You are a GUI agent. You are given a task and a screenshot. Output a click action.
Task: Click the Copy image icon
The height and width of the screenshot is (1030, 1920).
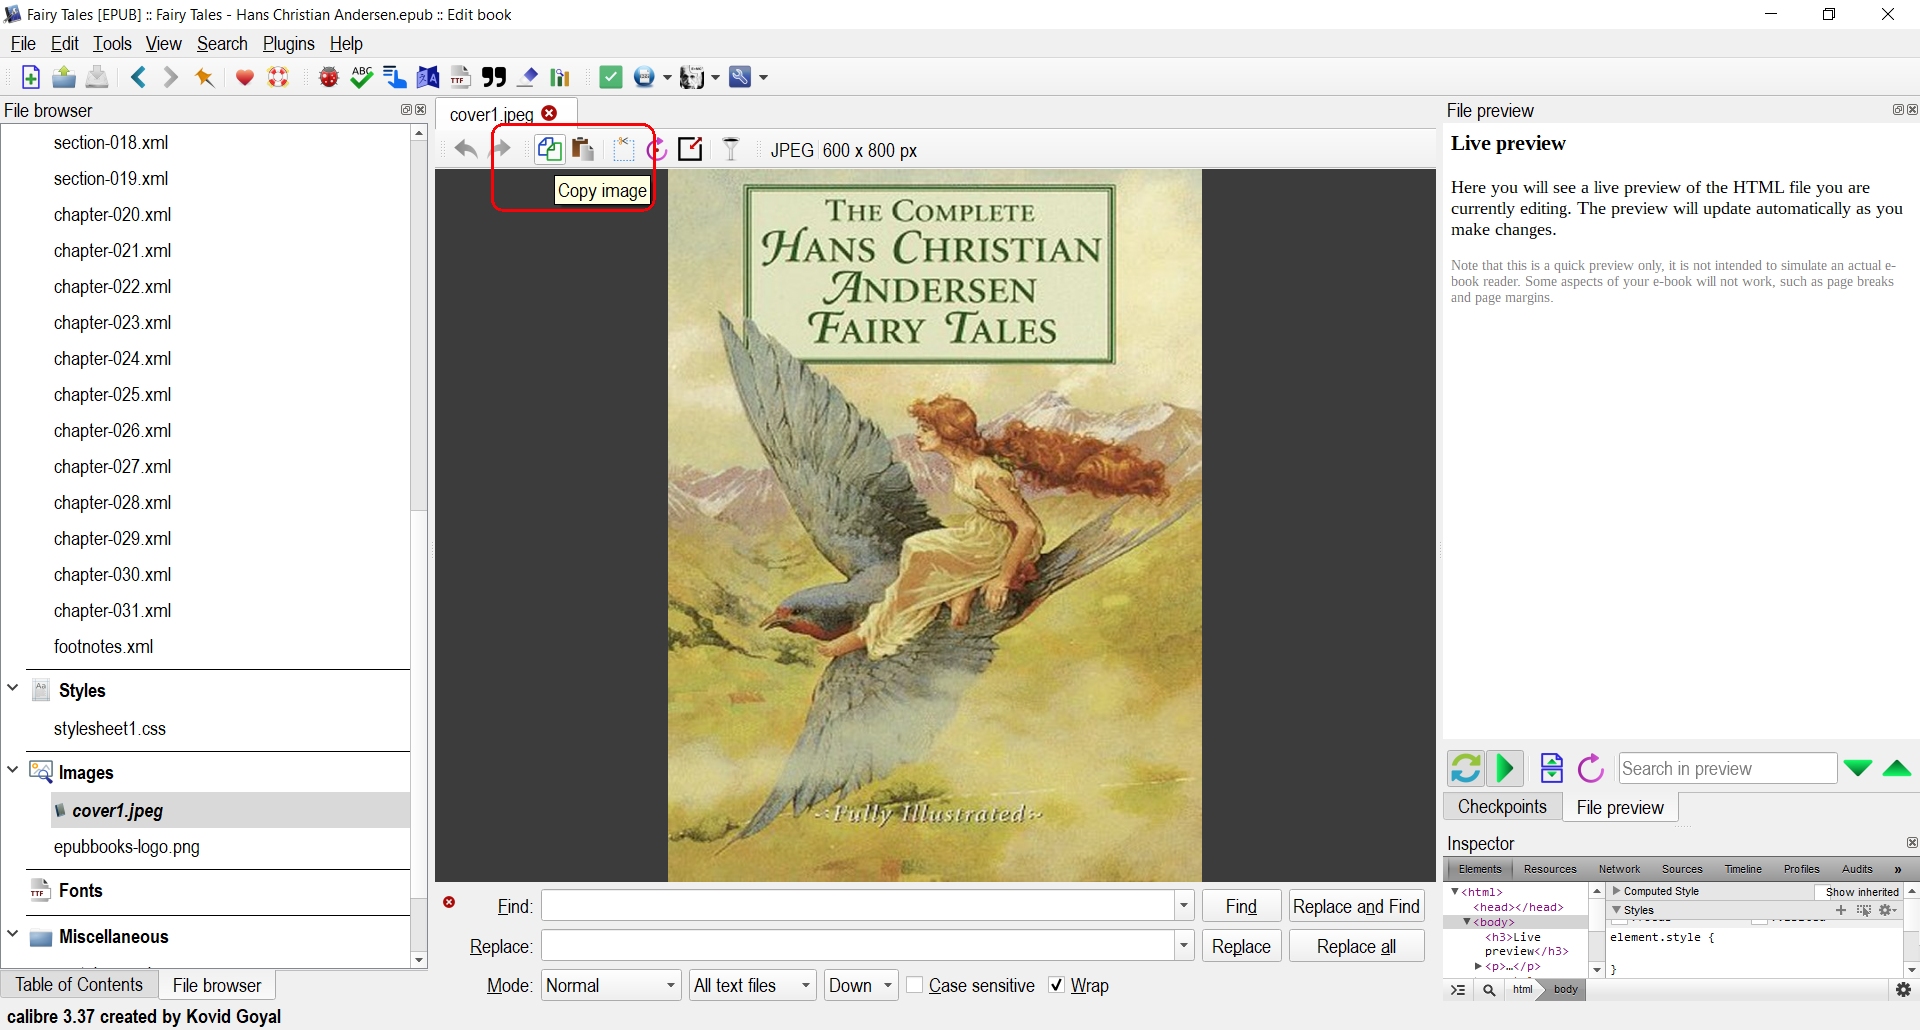point(549,150)
